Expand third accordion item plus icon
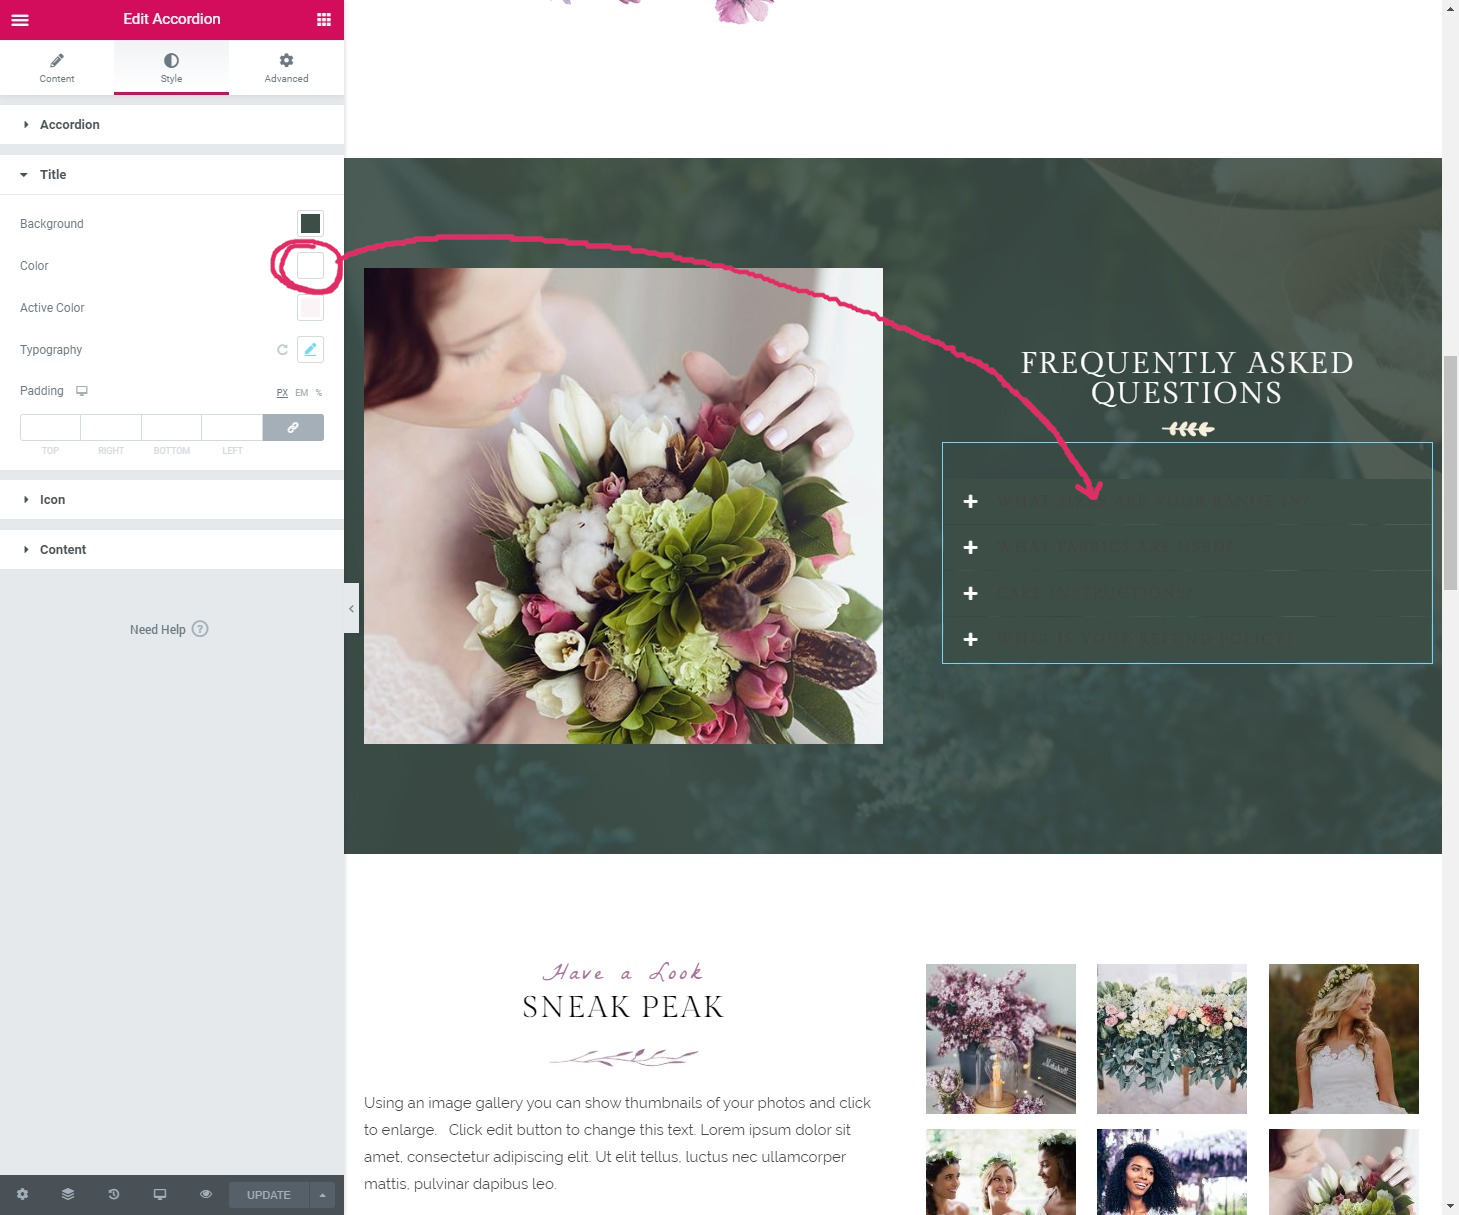This screenshot has width=1459, height=1215. click(x=970, y=593)
